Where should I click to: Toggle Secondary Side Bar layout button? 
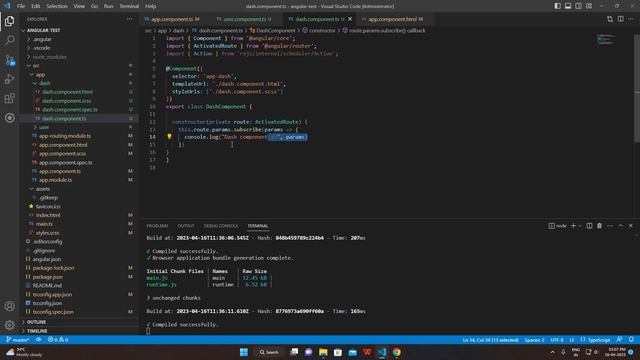tap(578, 6)
